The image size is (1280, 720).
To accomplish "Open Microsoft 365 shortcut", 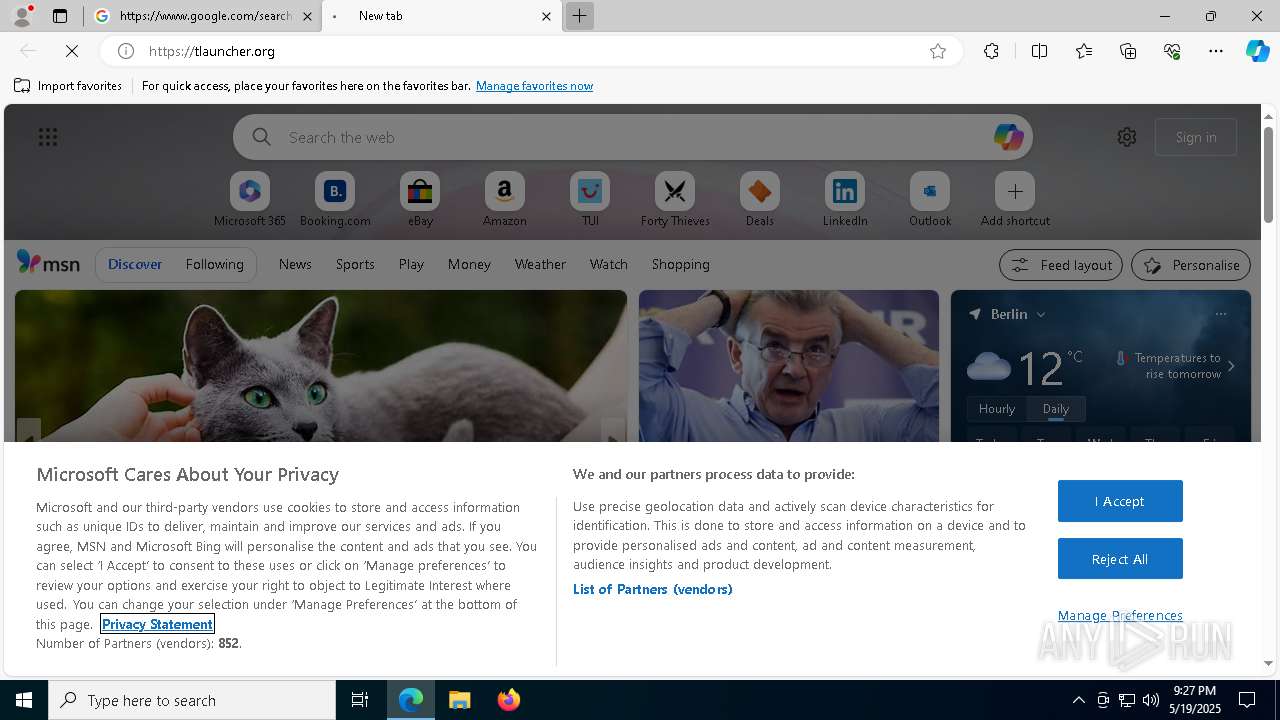I will tap(250, 199).
